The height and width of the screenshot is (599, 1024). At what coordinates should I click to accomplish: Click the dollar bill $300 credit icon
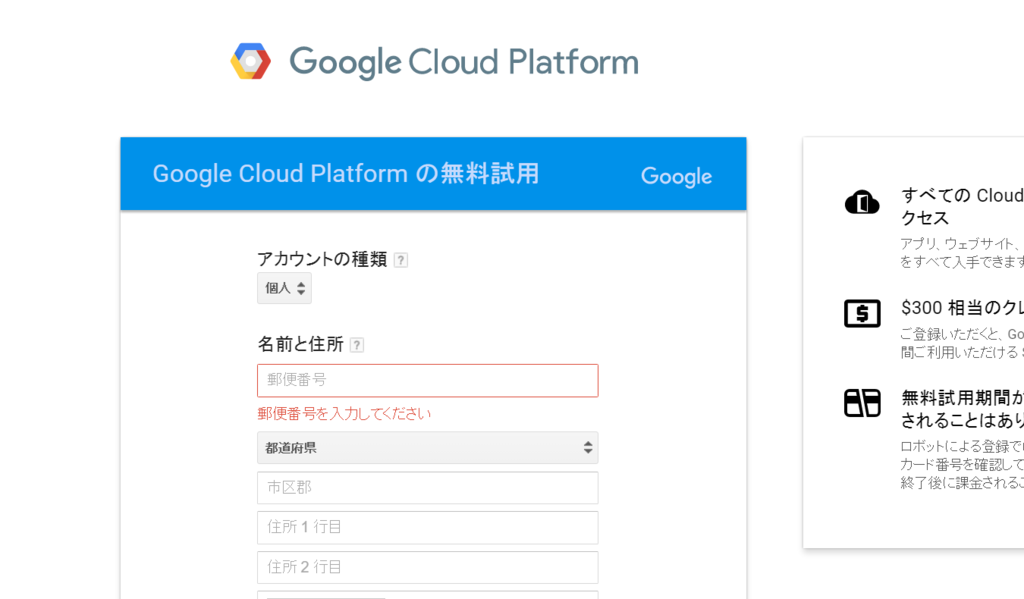862,314
